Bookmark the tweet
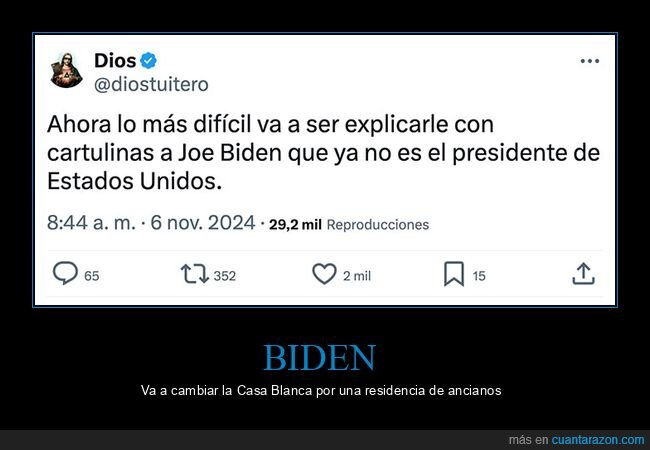Screen dimensions: 650x450 454,274
